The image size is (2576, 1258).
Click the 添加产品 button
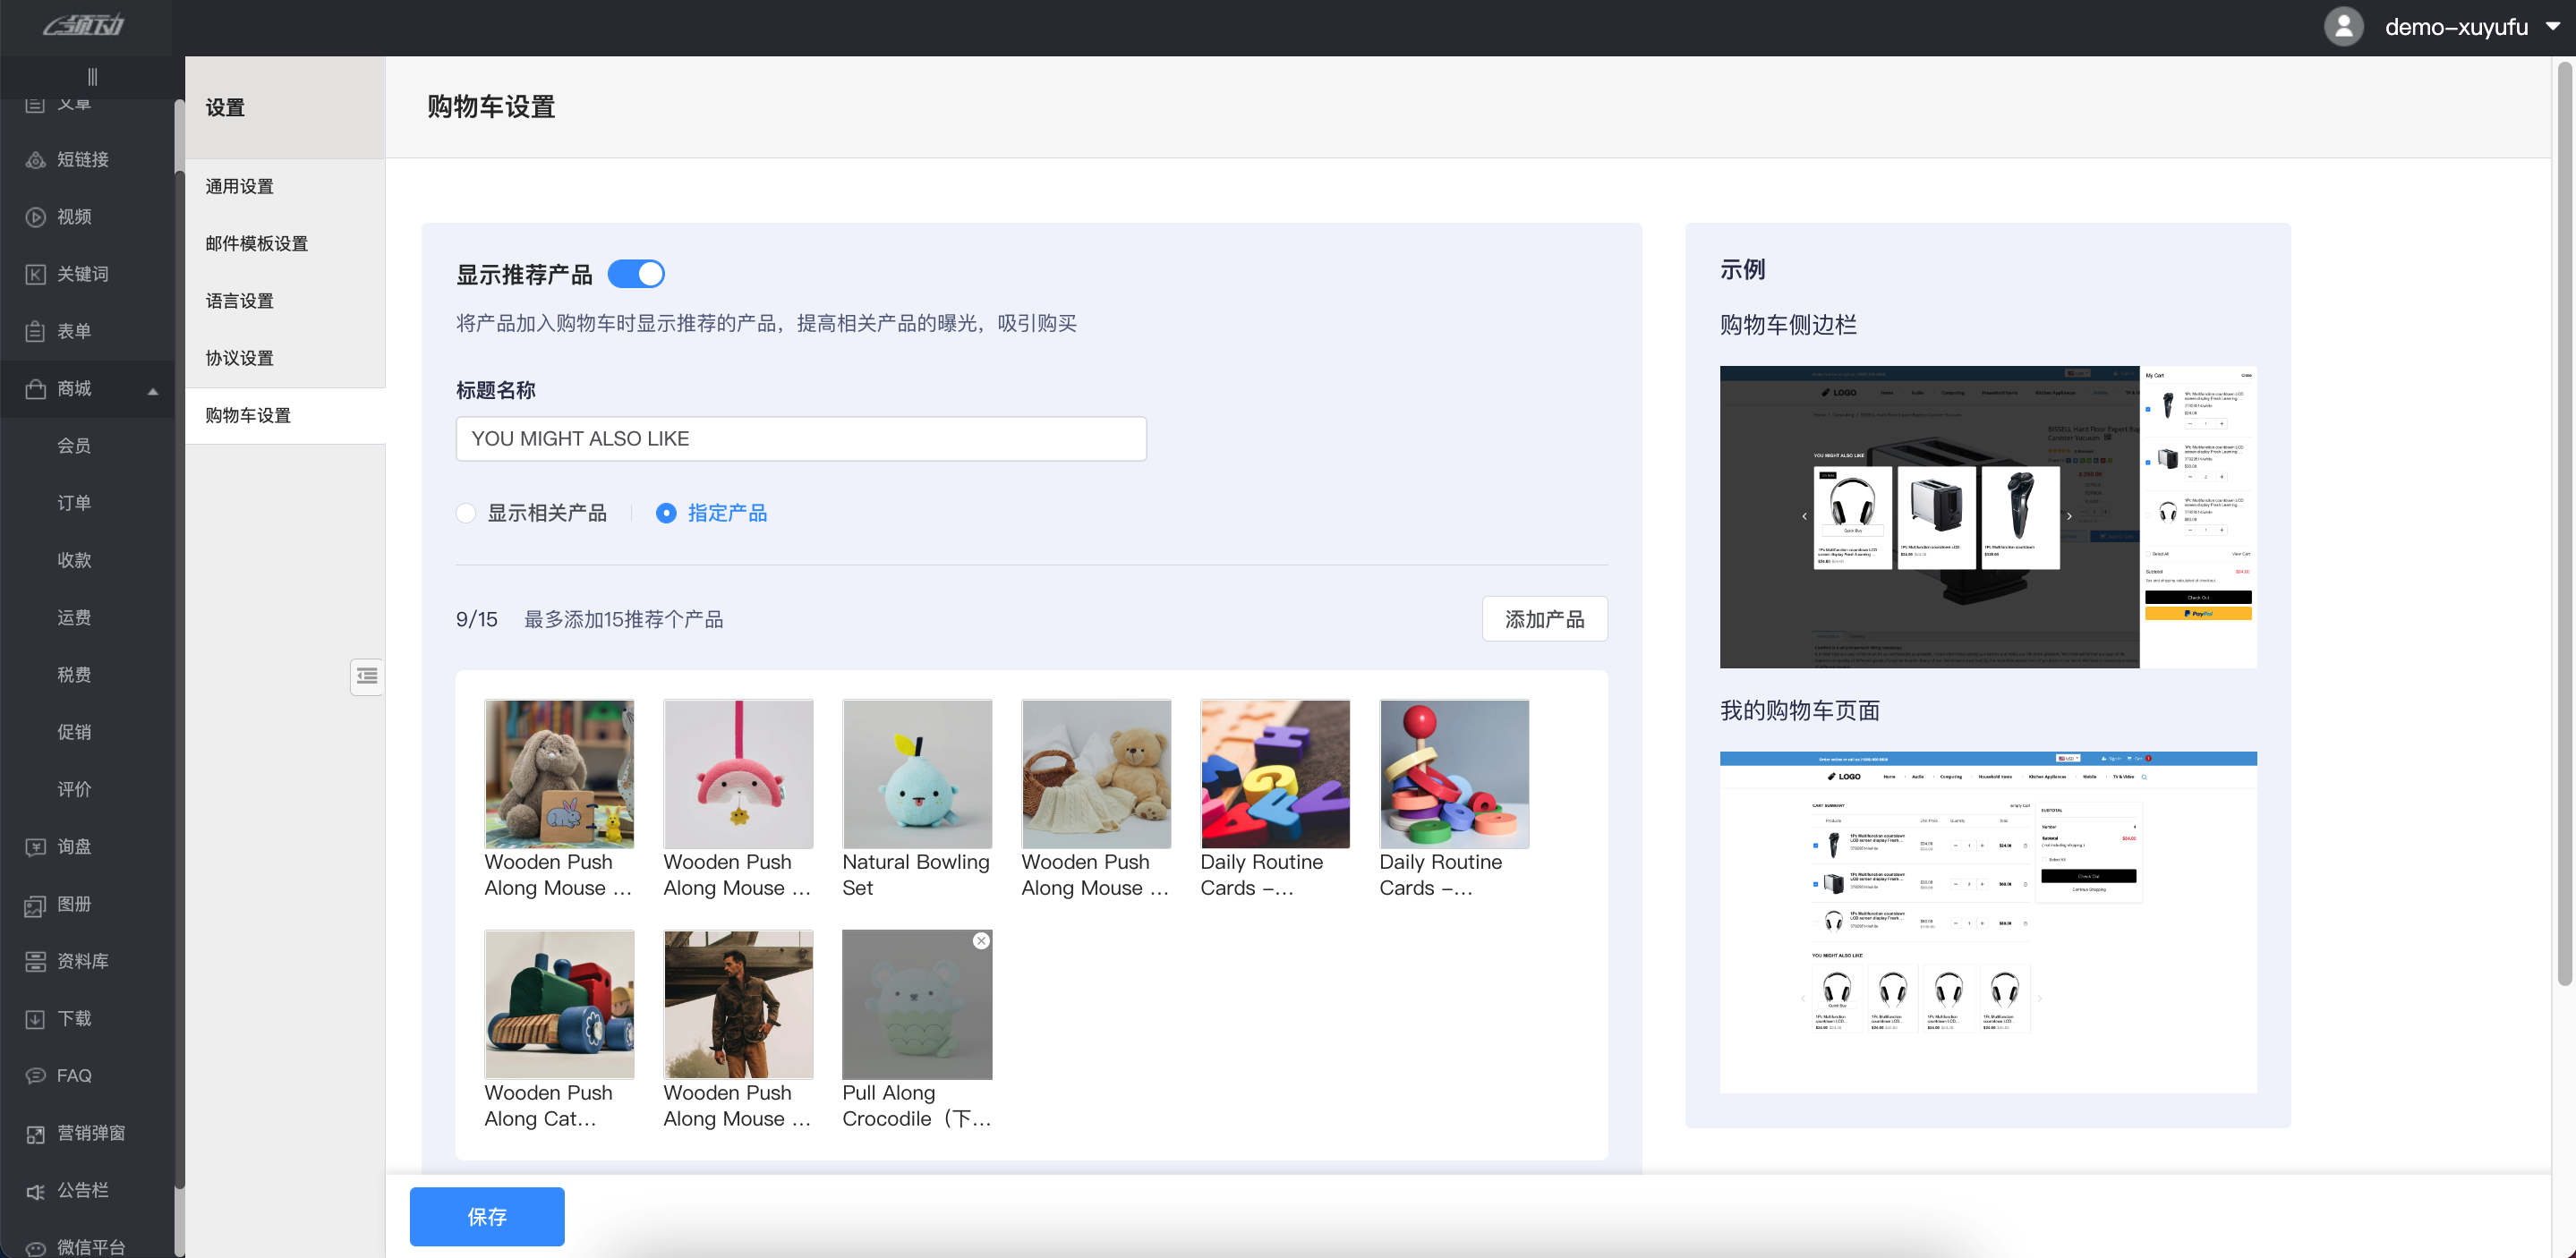tap(1544, 620)
